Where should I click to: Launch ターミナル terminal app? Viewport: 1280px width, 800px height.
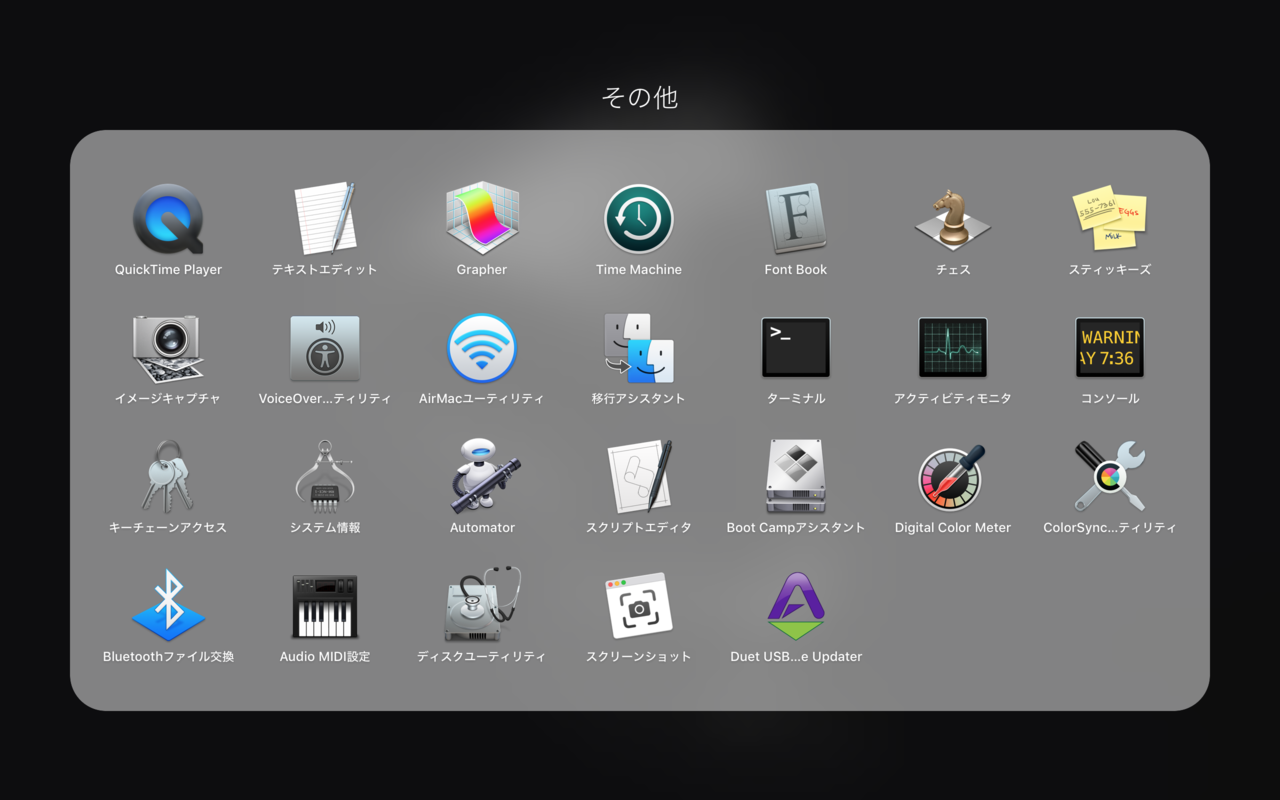796,348
